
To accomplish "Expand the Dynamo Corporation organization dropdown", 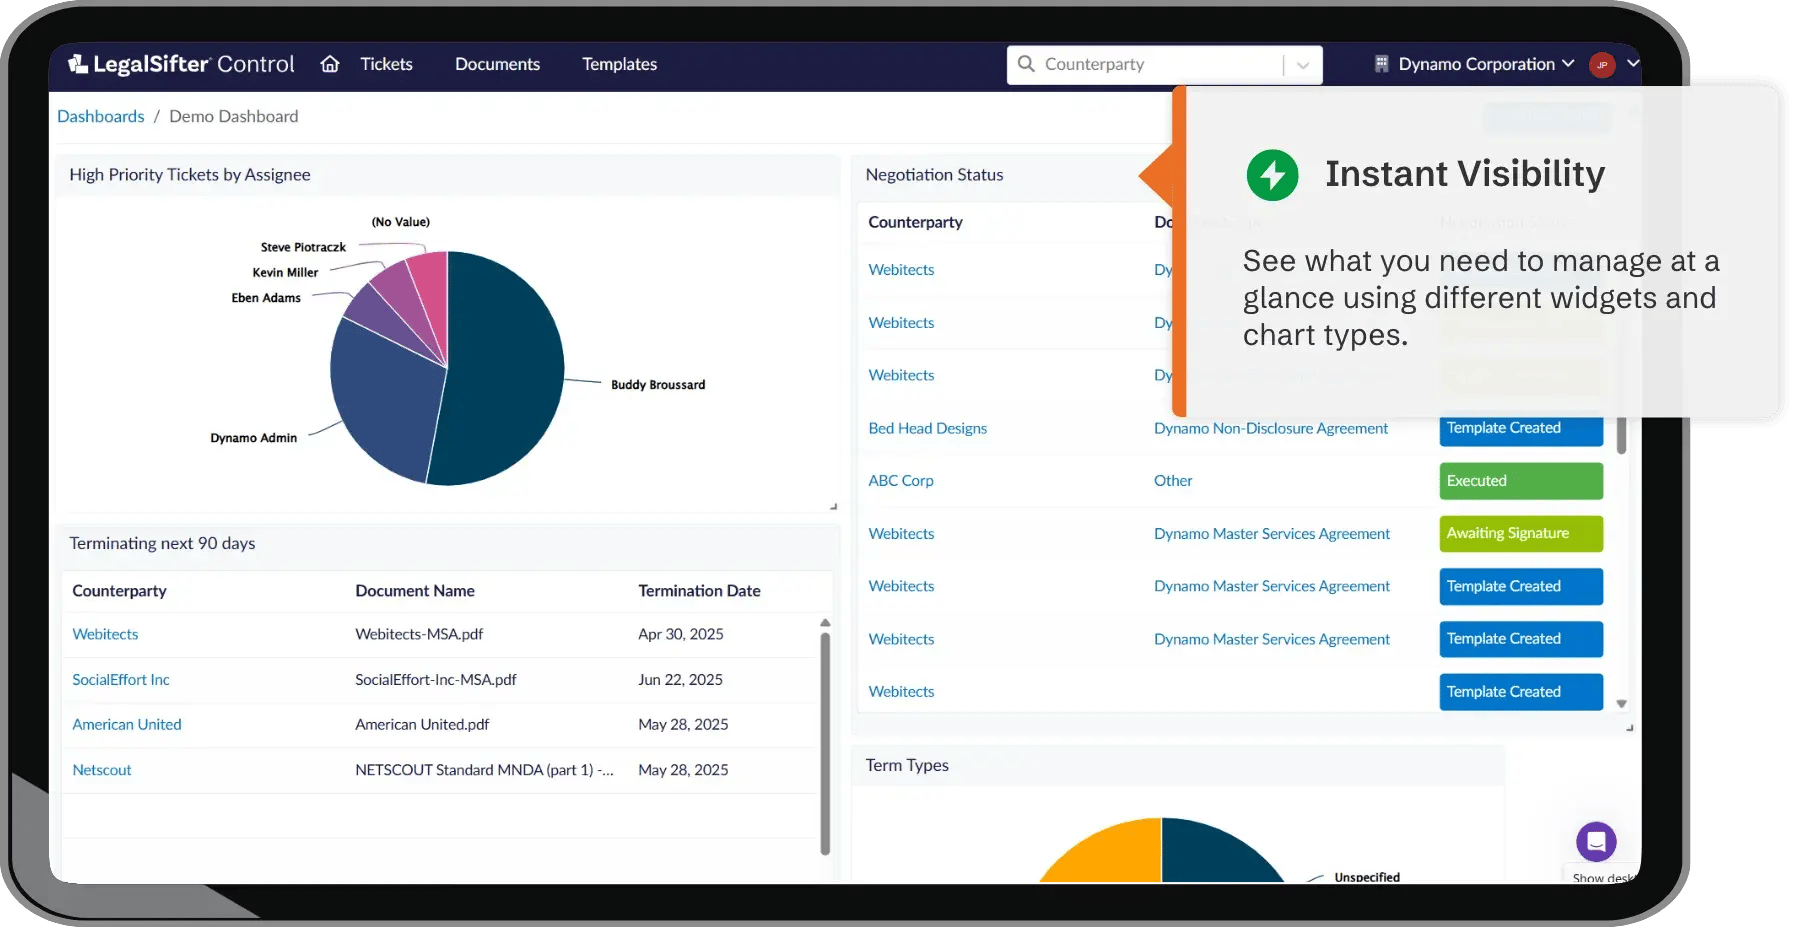I will click(1568, 64).
